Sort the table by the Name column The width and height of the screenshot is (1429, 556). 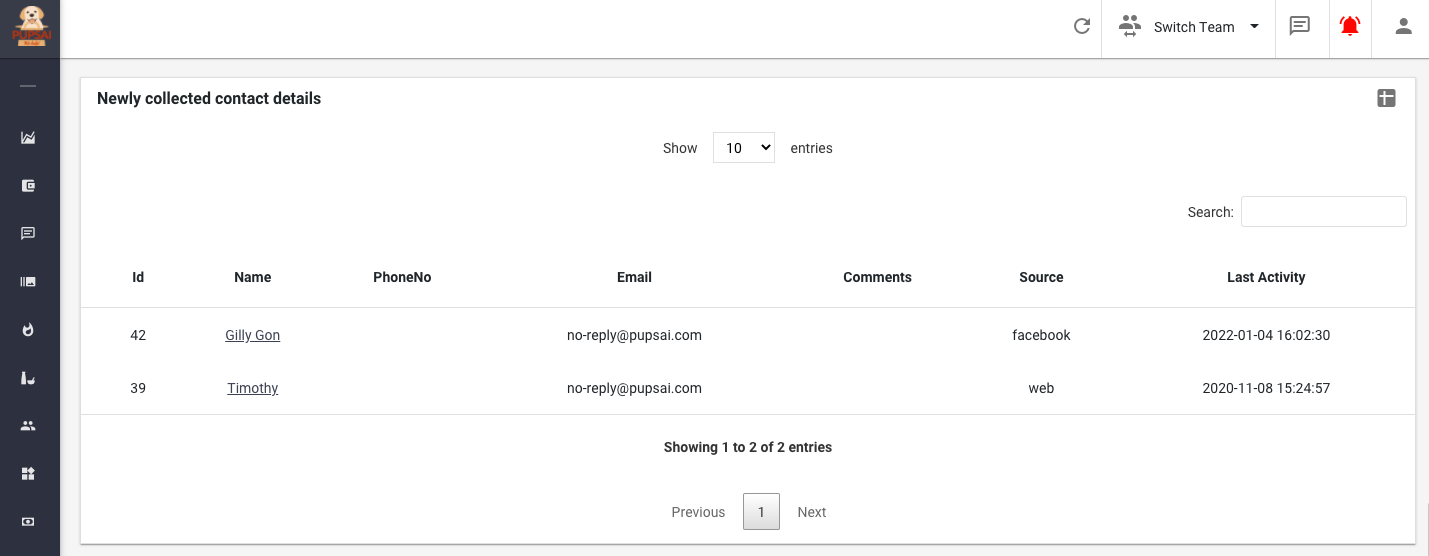coord(252,277)
